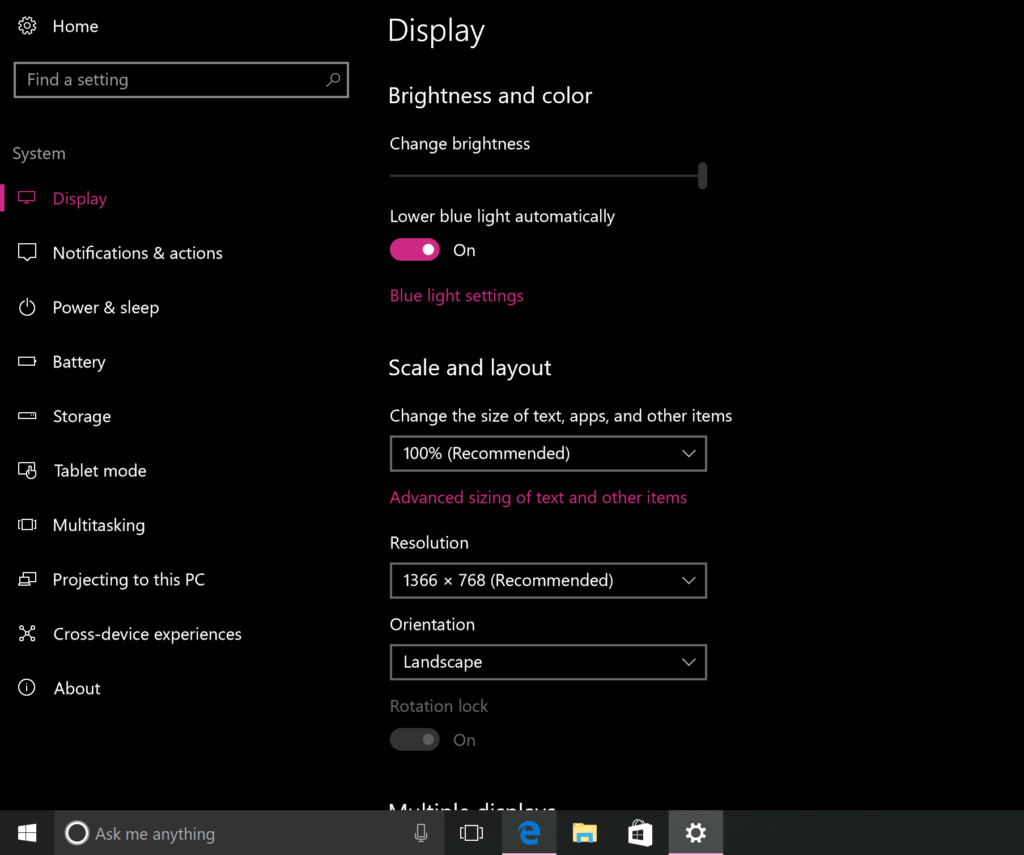Open File Explorer from taskbar
1024x855 pixels.
584,833
